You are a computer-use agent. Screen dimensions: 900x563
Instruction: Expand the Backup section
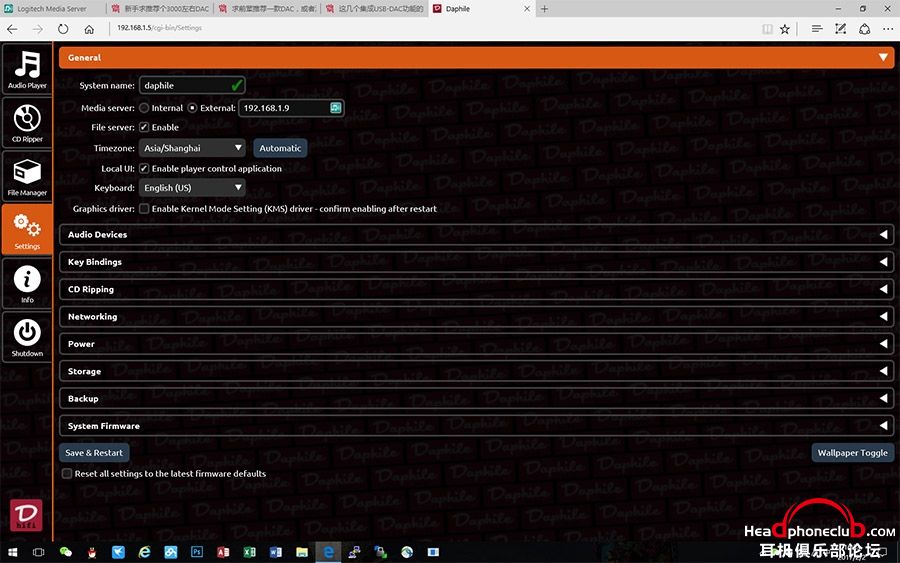point(476,398)
